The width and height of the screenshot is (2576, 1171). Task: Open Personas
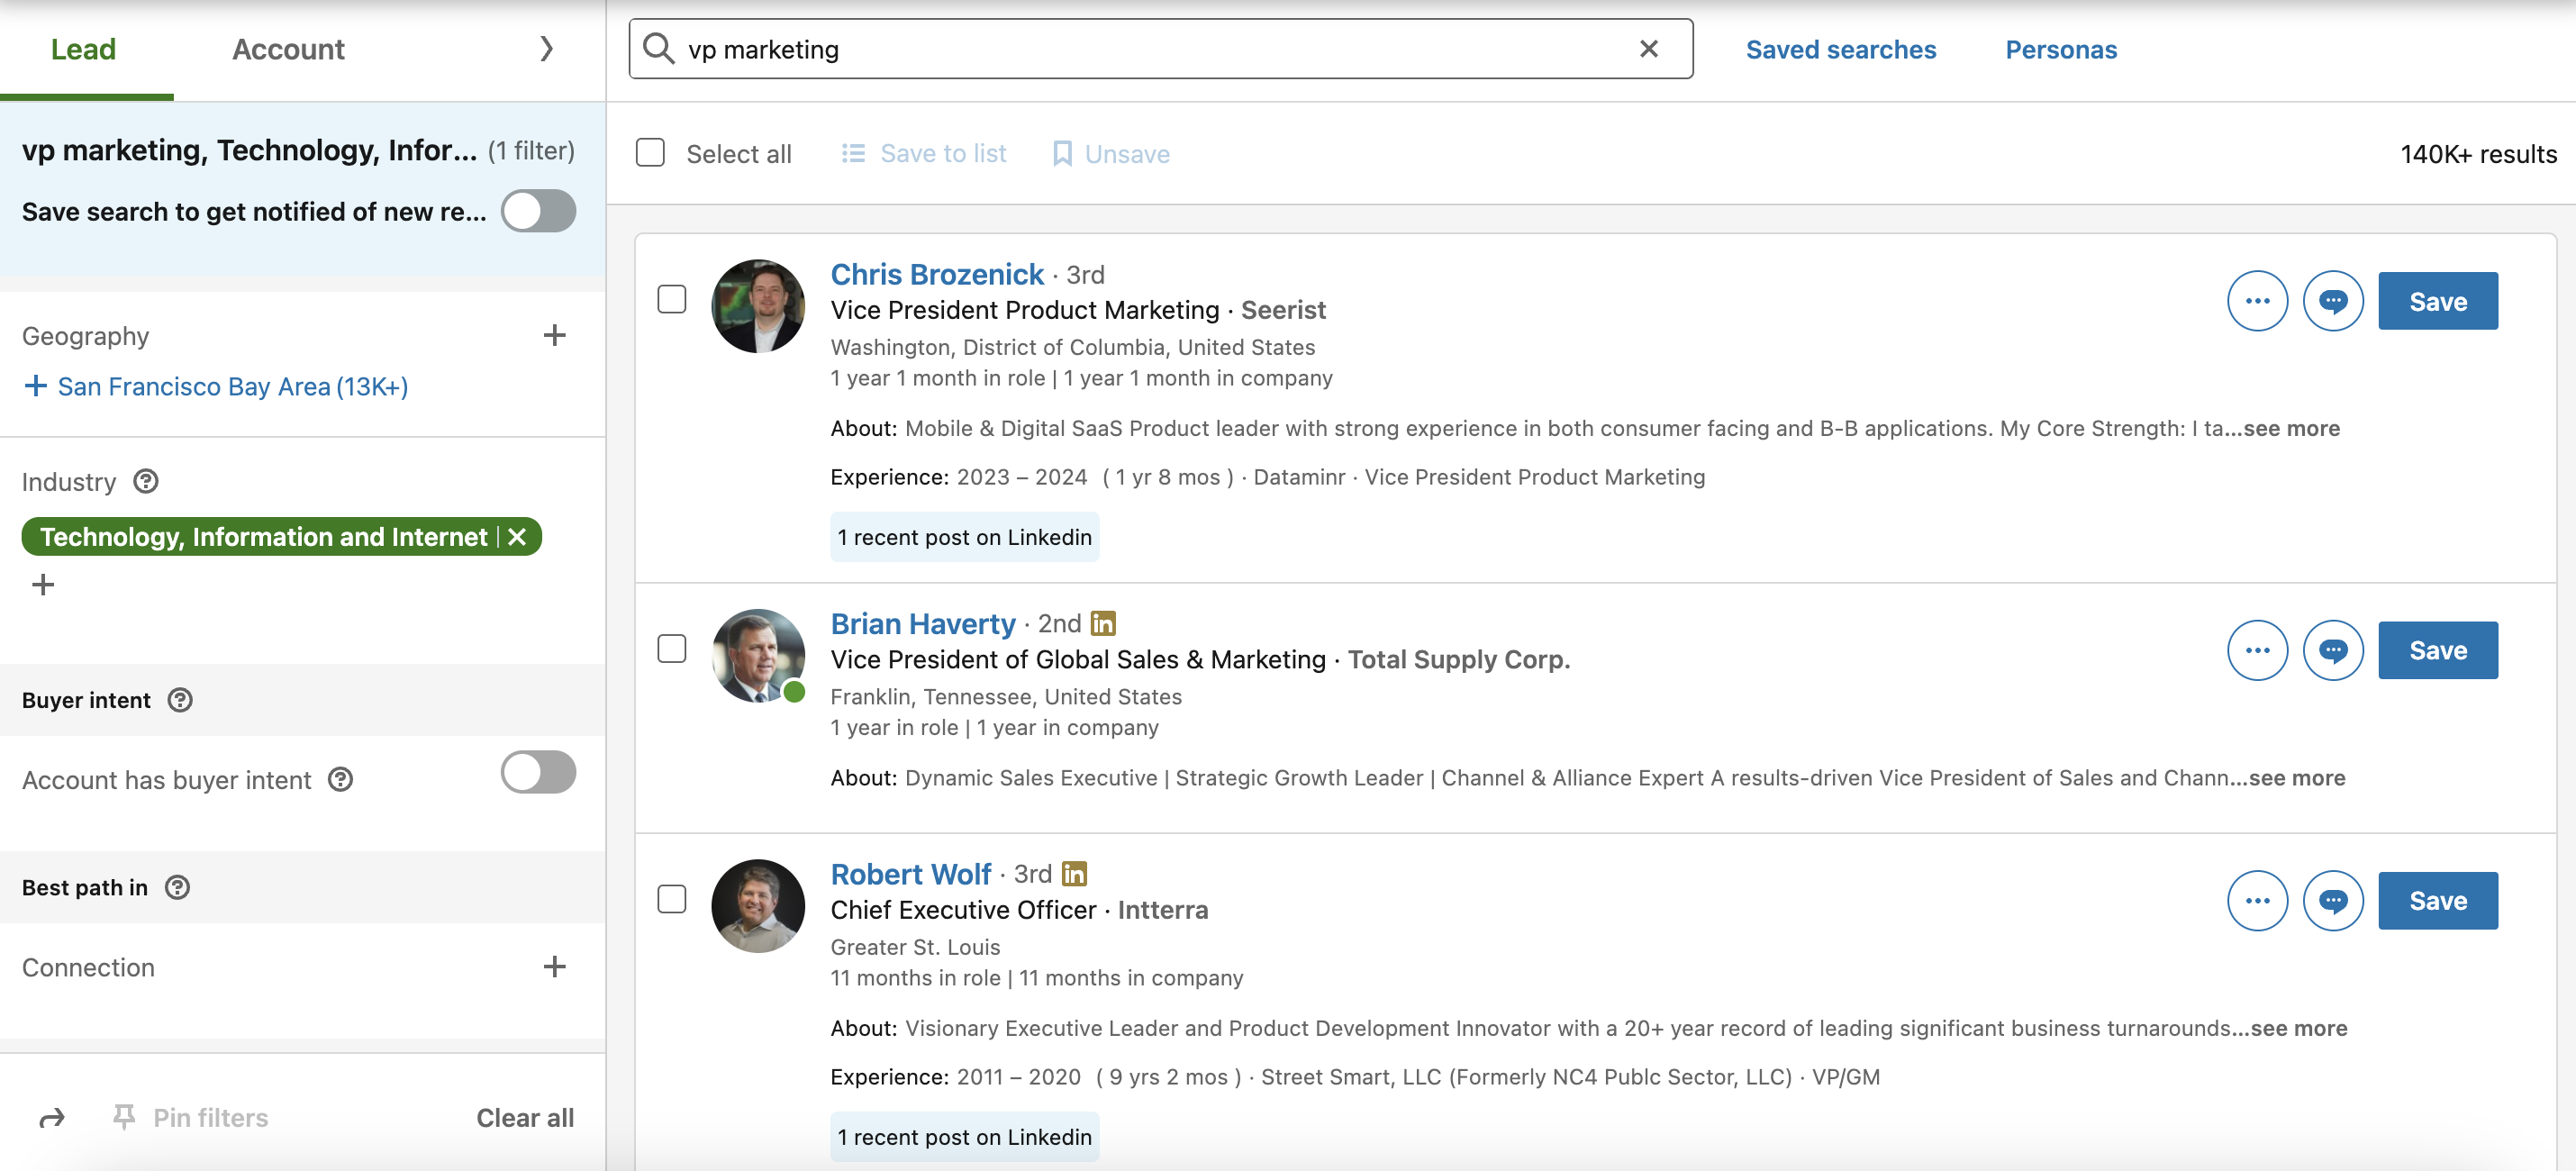(2061, 49)
